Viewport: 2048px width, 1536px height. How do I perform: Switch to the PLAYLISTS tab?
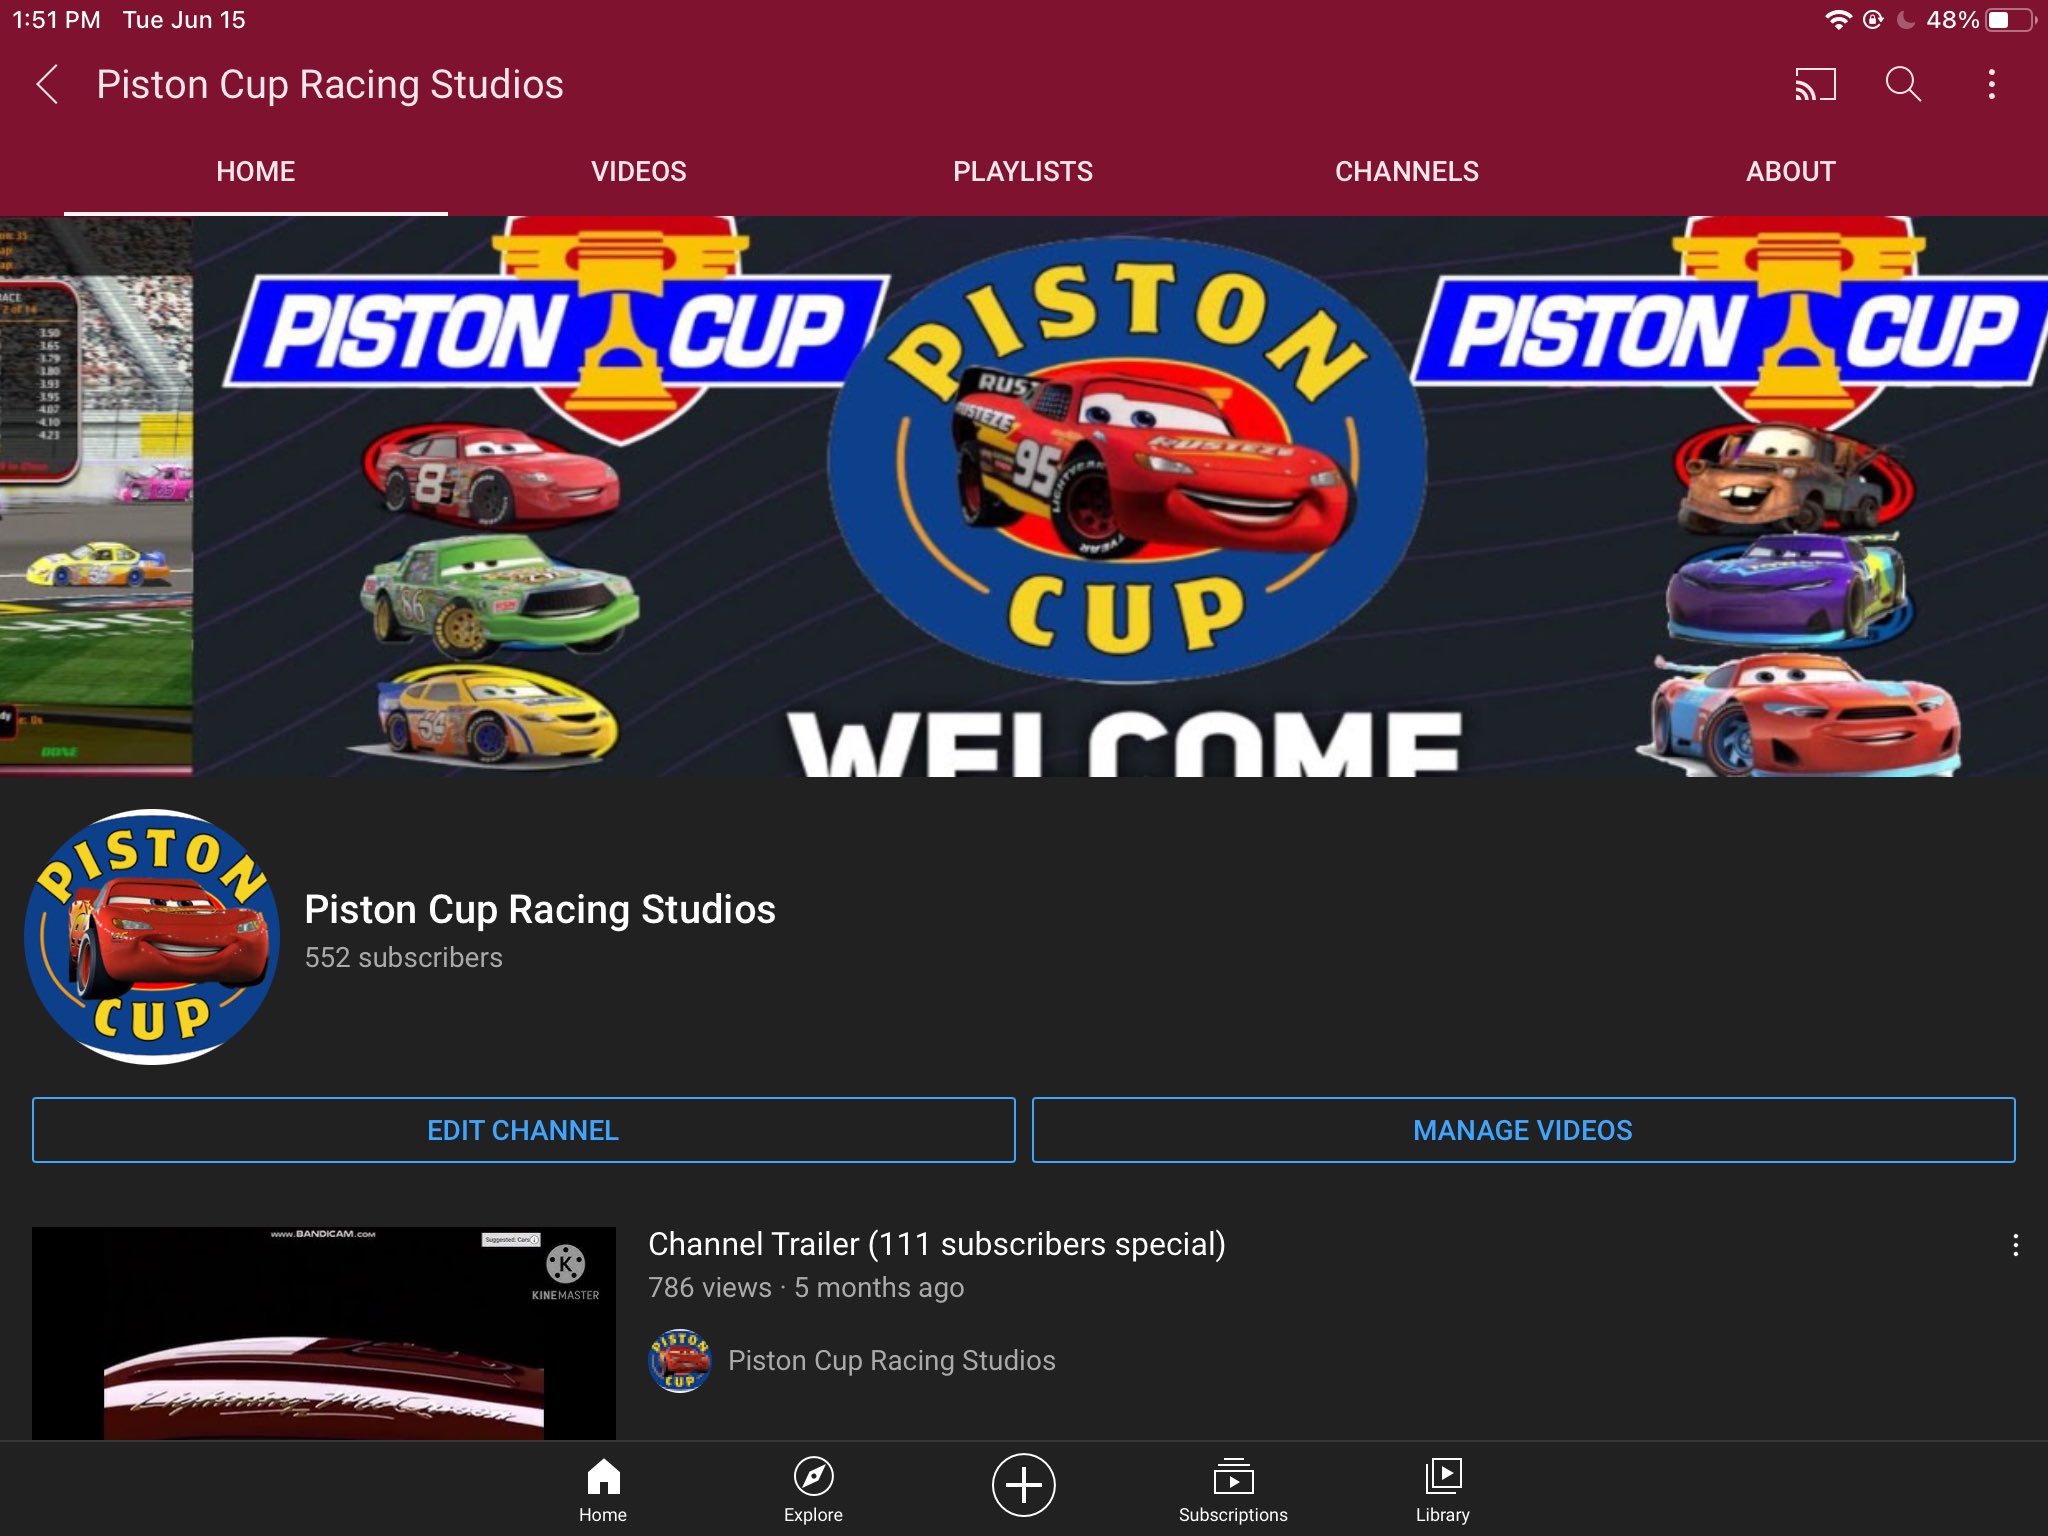click(1023, 171)
